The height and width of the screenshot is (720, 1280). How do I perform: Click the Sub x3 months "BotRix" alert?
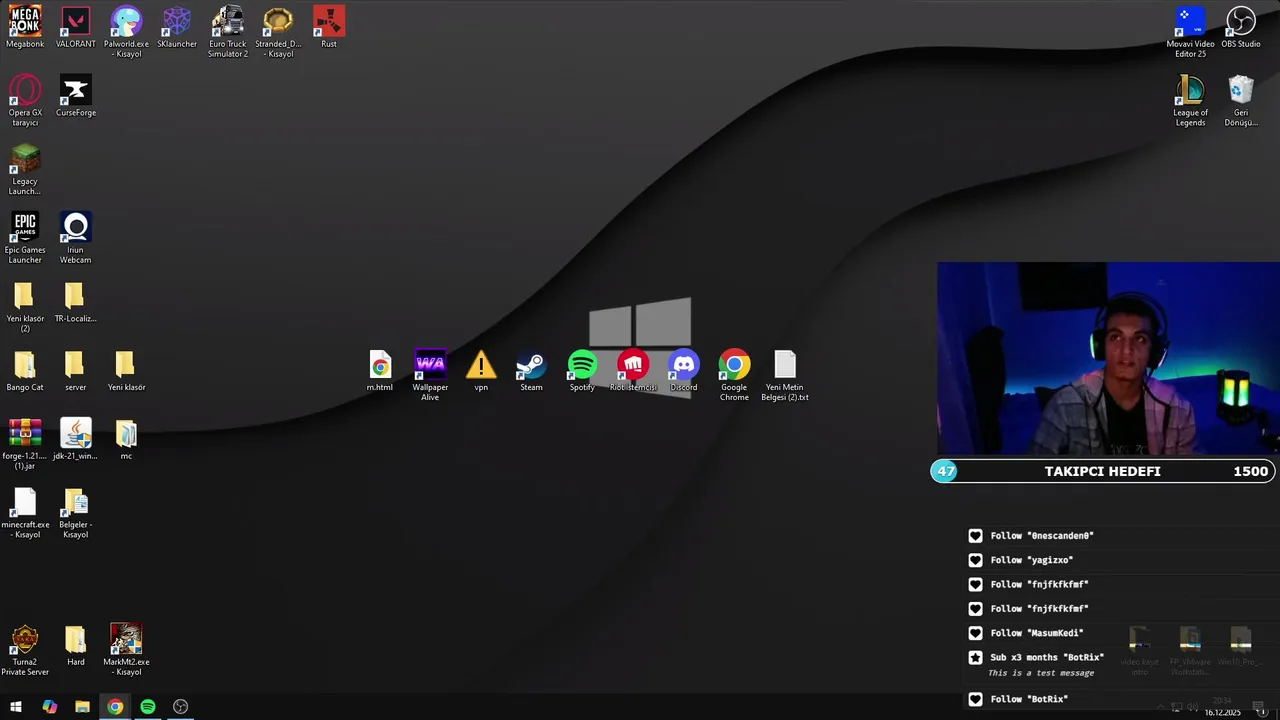point(1036,657)
